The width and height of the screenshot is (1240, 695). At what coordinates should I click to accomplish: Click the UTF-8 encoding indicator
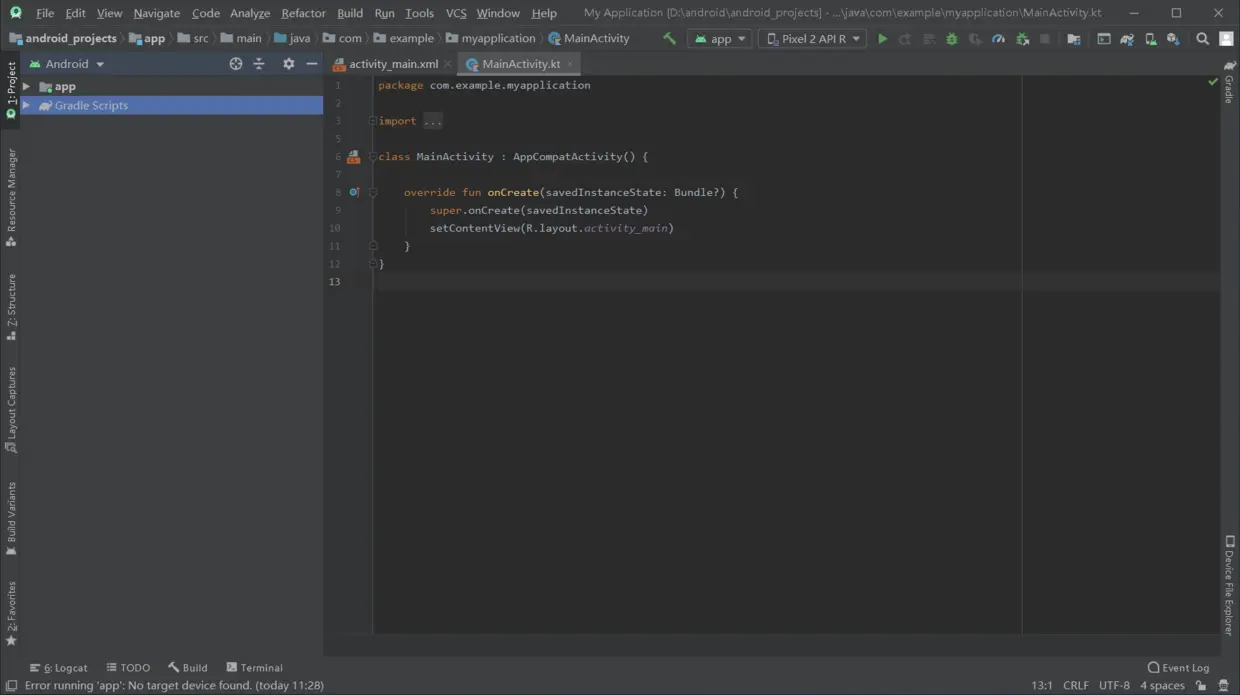(x=1114, y=685)
